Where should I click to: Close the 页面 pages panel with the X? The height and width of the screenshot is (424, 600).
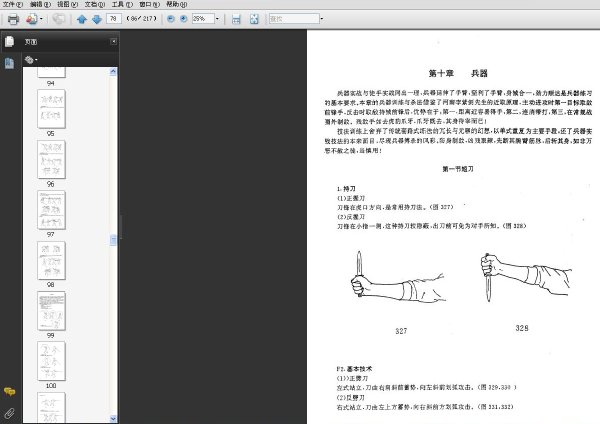tap(113, 41)
